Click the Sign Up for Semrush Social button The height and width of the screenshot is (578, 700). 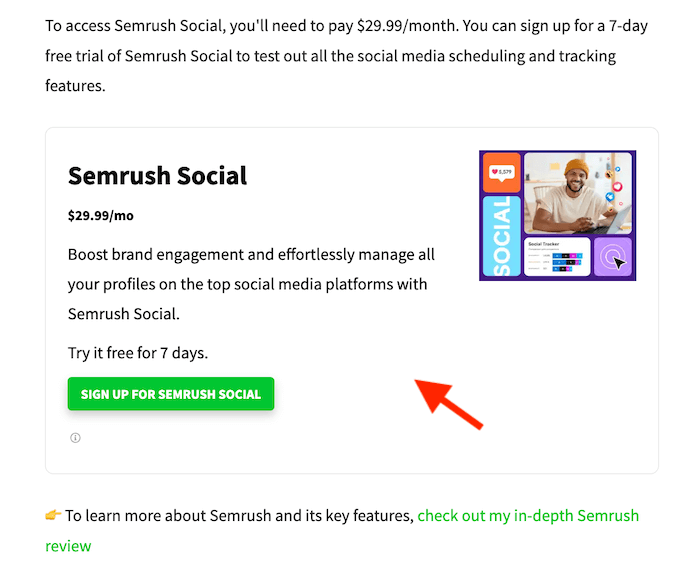tap(171, 394)
